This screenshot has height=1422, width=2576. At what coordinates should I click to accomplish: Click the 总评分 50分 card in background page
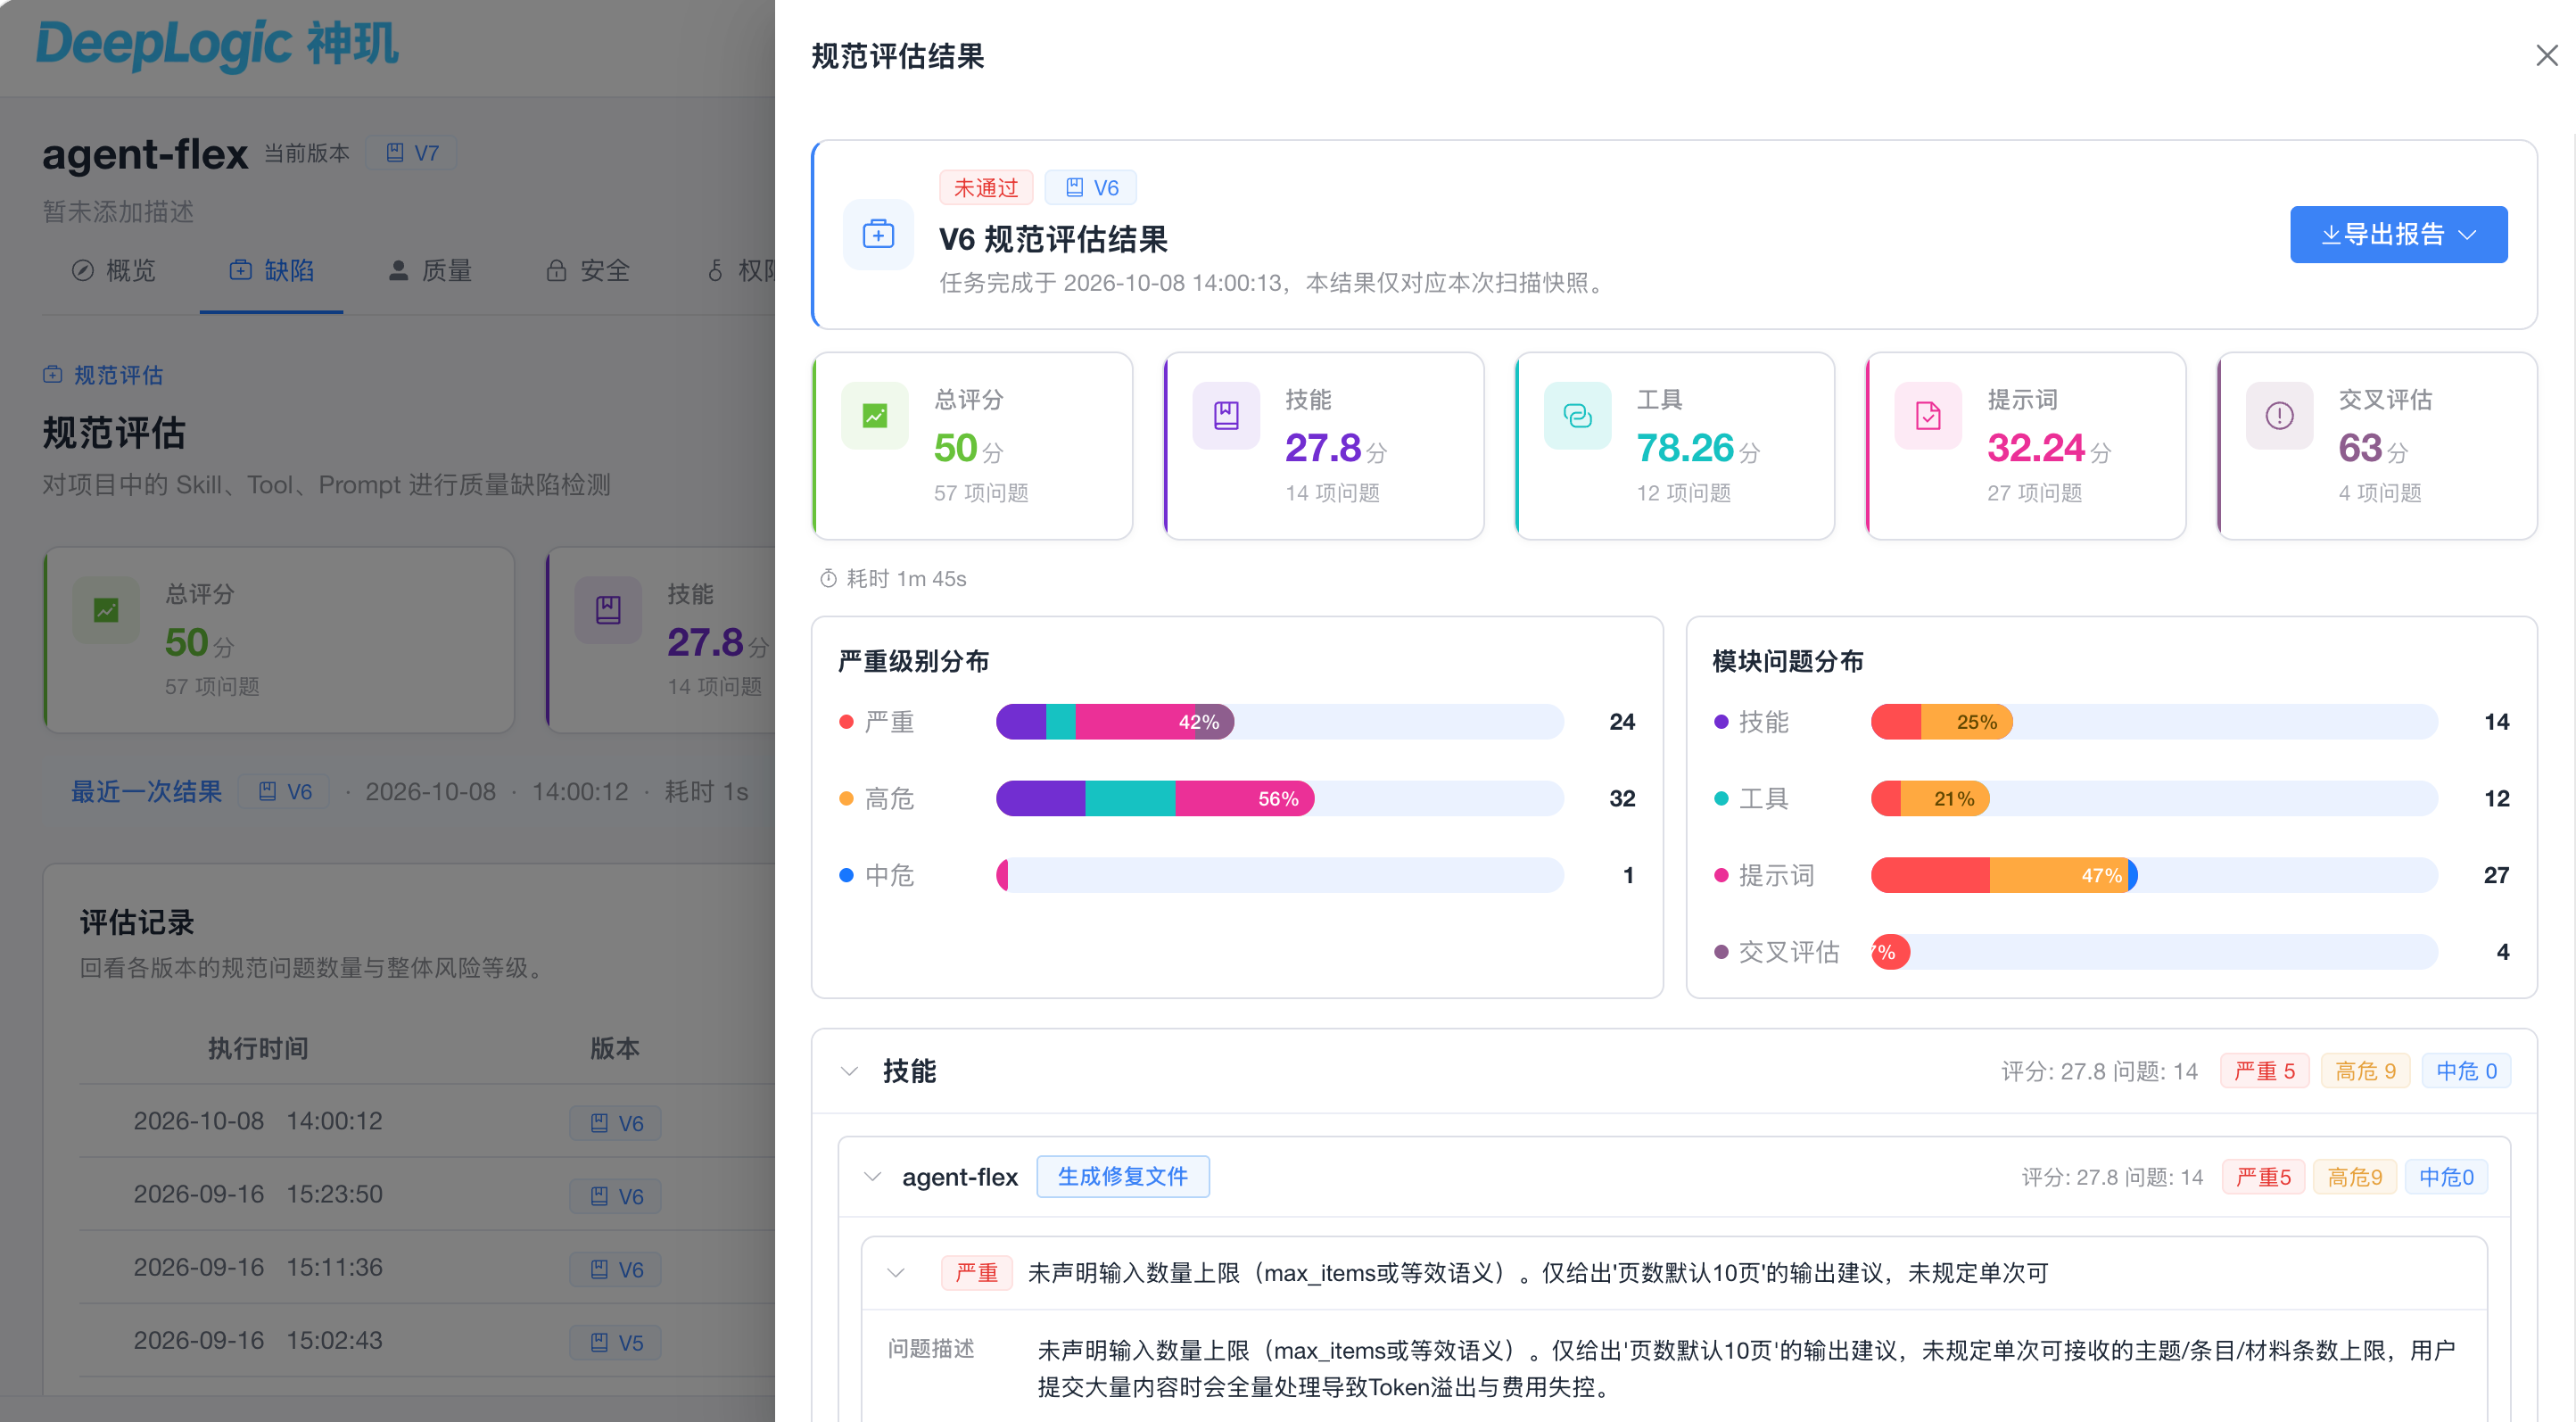(279, 640)
